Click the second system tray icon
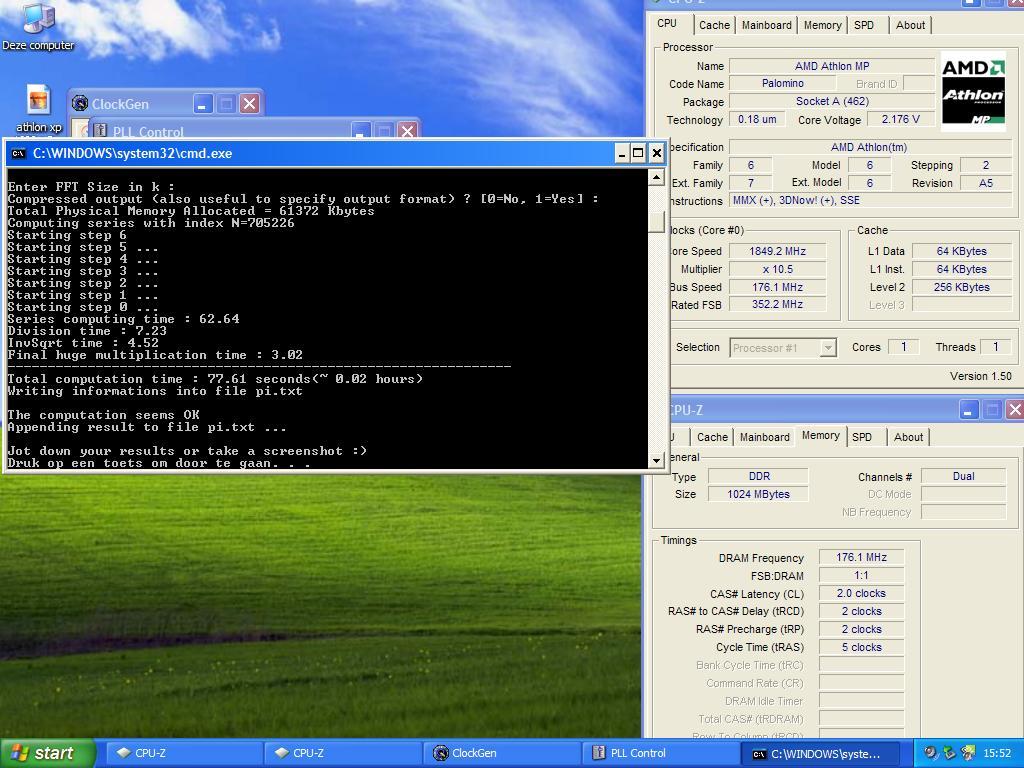This screenshot has width=1024, height=768. pos(950,753)
